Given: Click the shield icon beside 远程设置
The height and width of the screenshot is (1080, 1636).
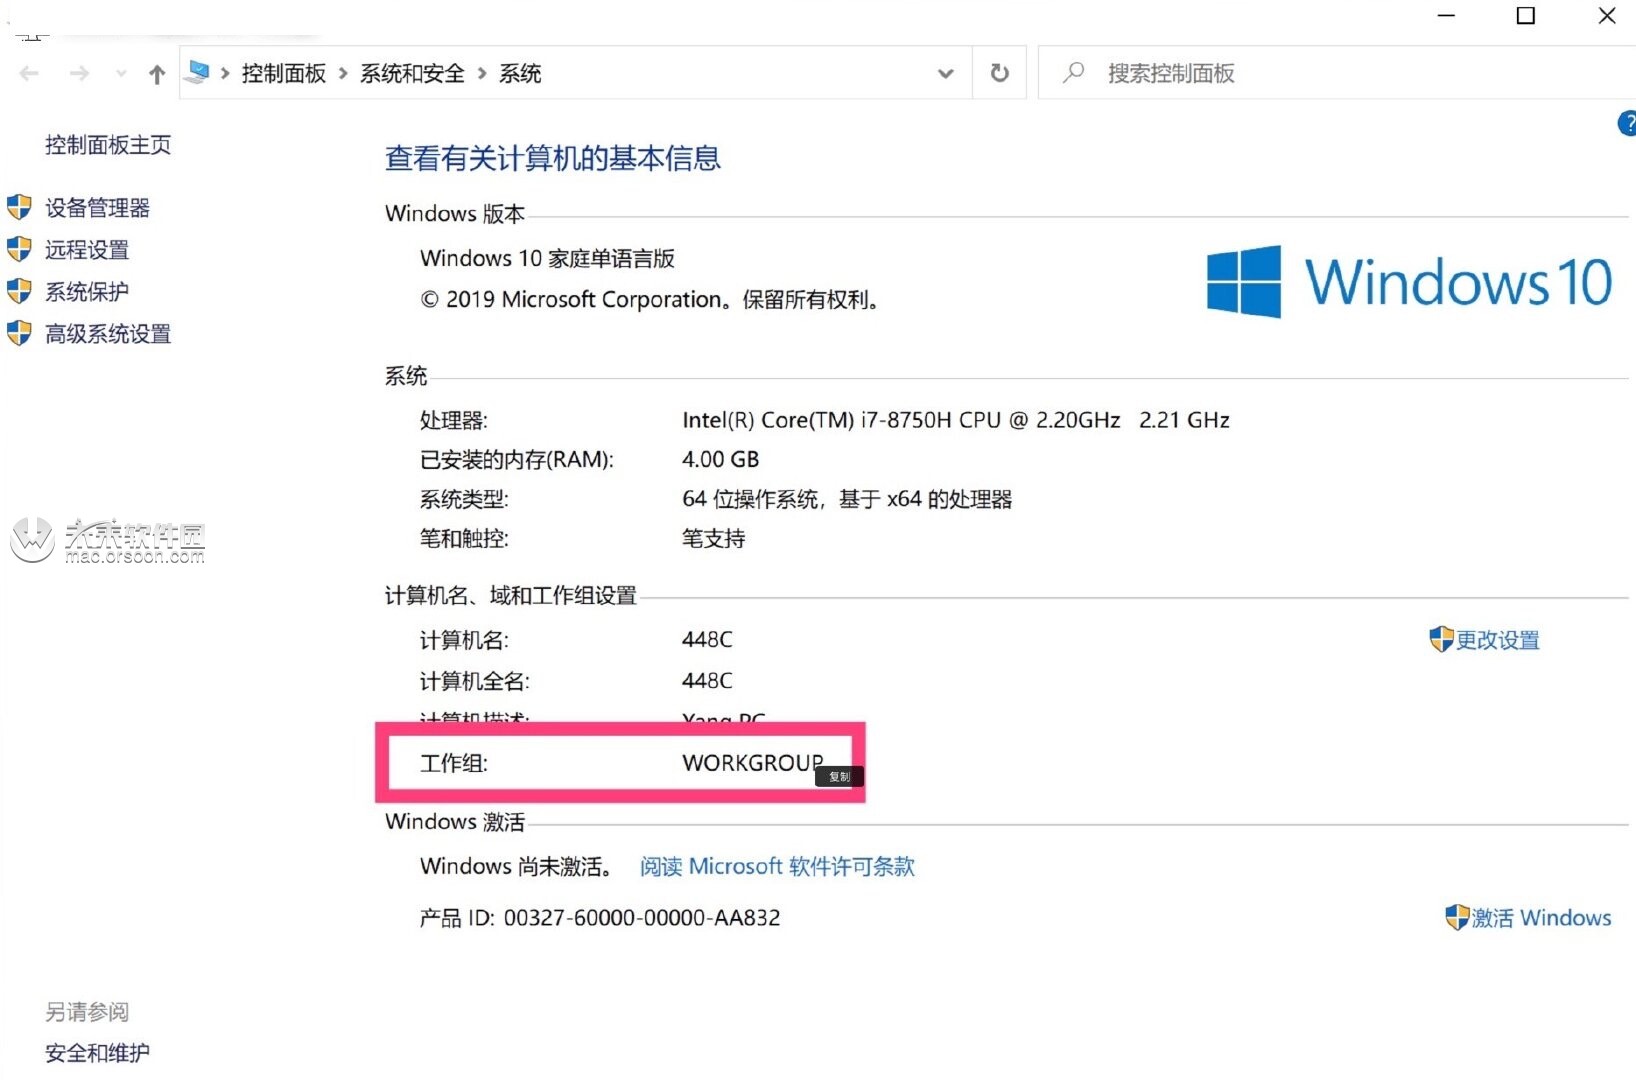Looking at the screenshot, I should (x=19, y=249).
